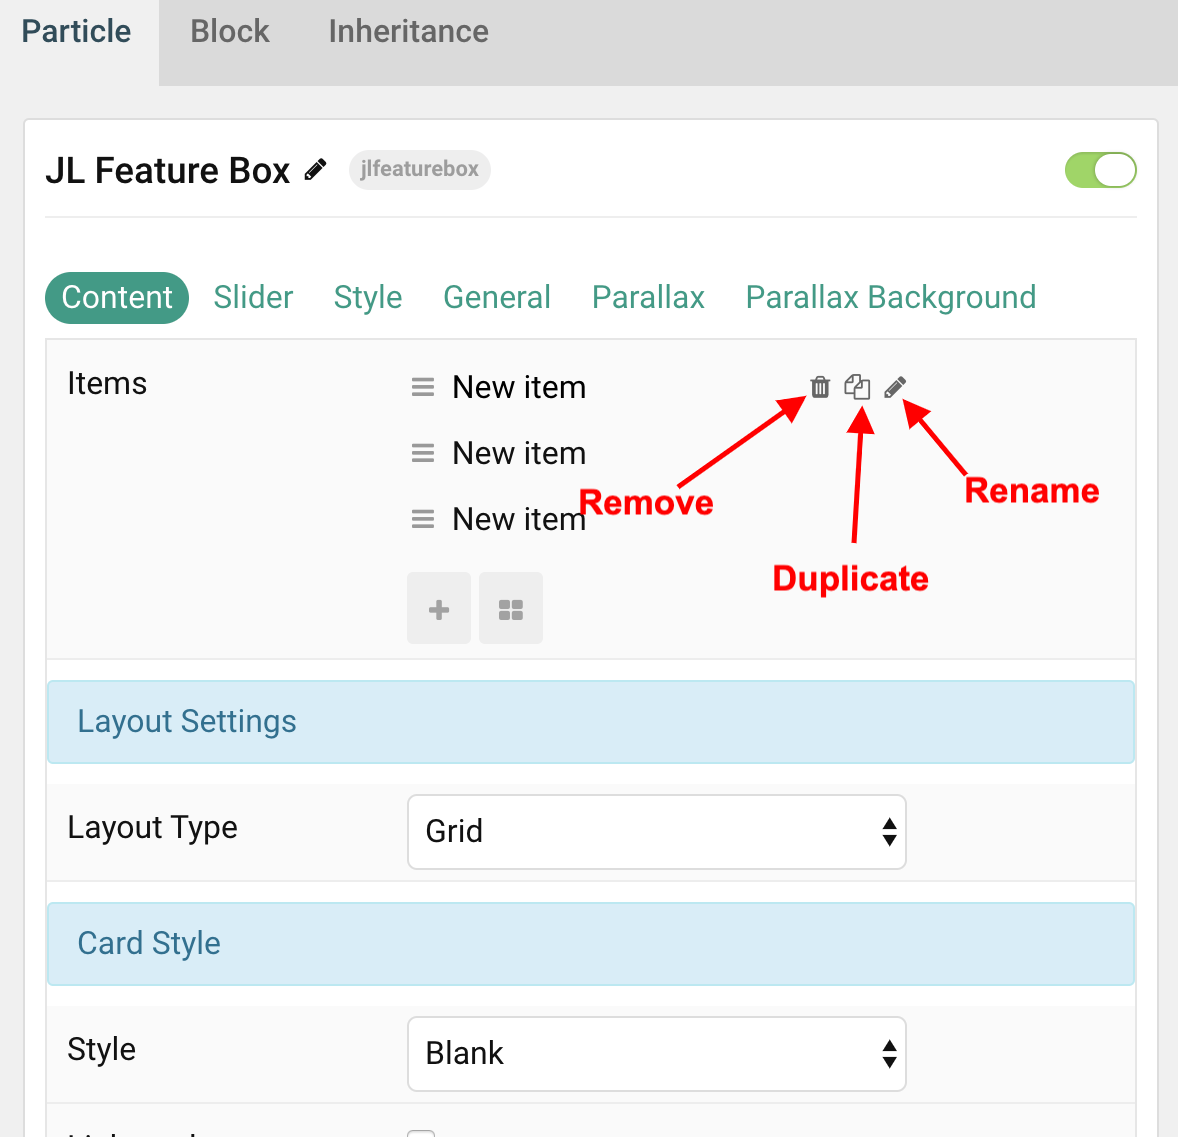Click the plus icon to add a new item
The width and height of the screenshot is (1178, 1137).
(x=438, y=607)
